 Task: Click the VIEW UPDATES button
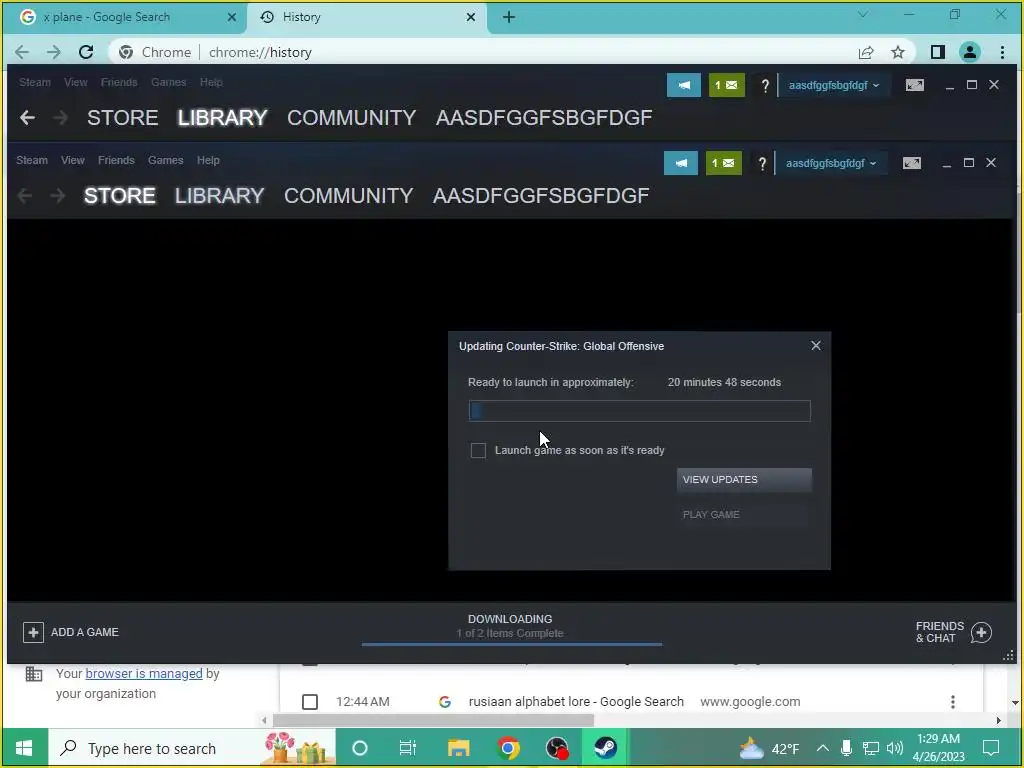744,479
